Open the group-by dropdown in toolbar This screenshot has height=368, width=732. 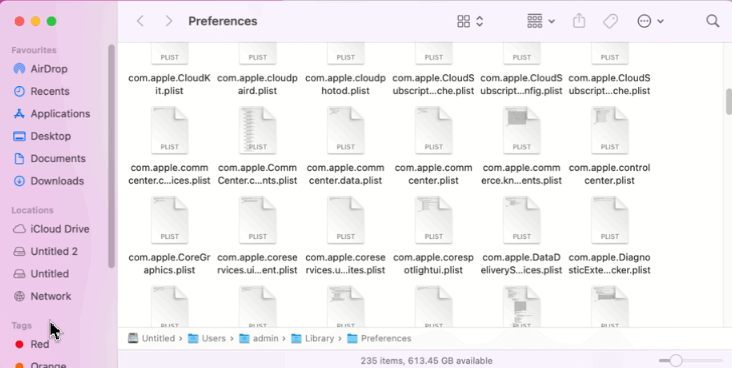[x=541, y=21]
